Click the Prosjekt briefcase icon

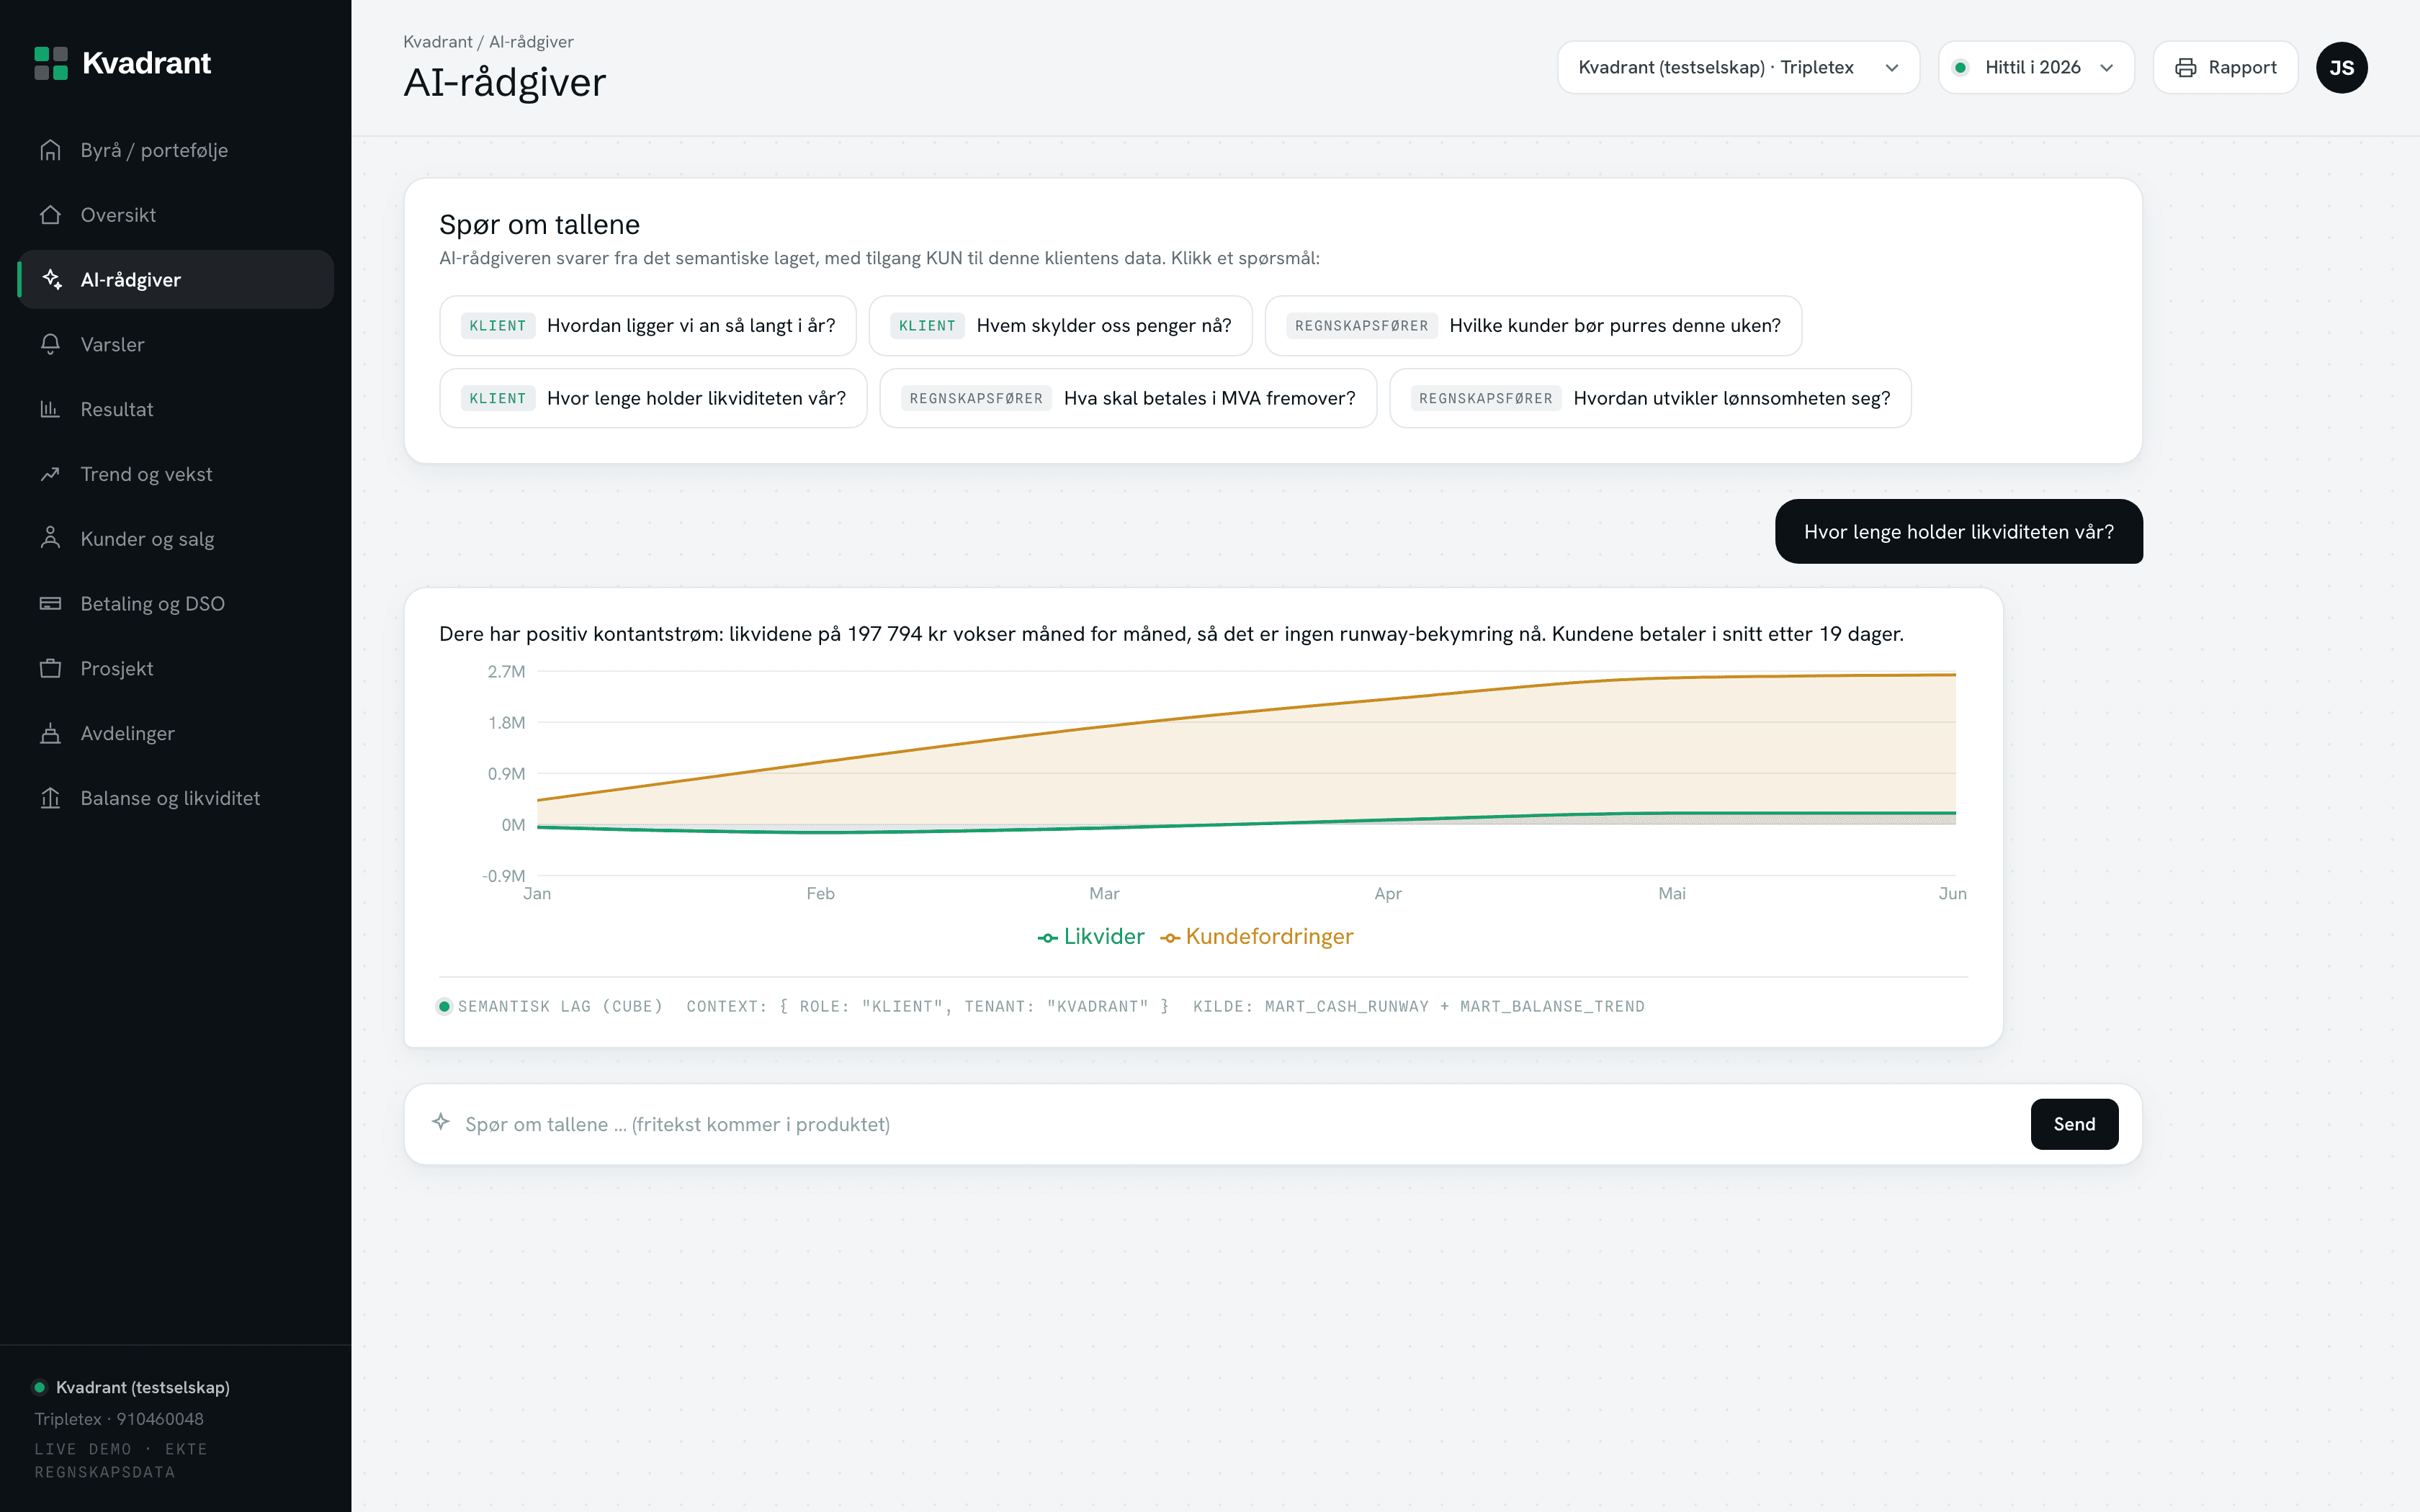(50, 668)
